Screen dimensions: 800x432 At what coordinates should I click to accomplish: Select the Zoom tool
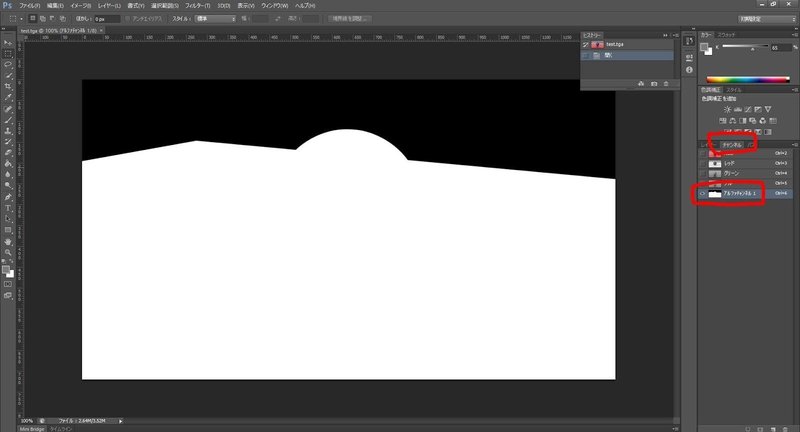(x=8, y=252)
